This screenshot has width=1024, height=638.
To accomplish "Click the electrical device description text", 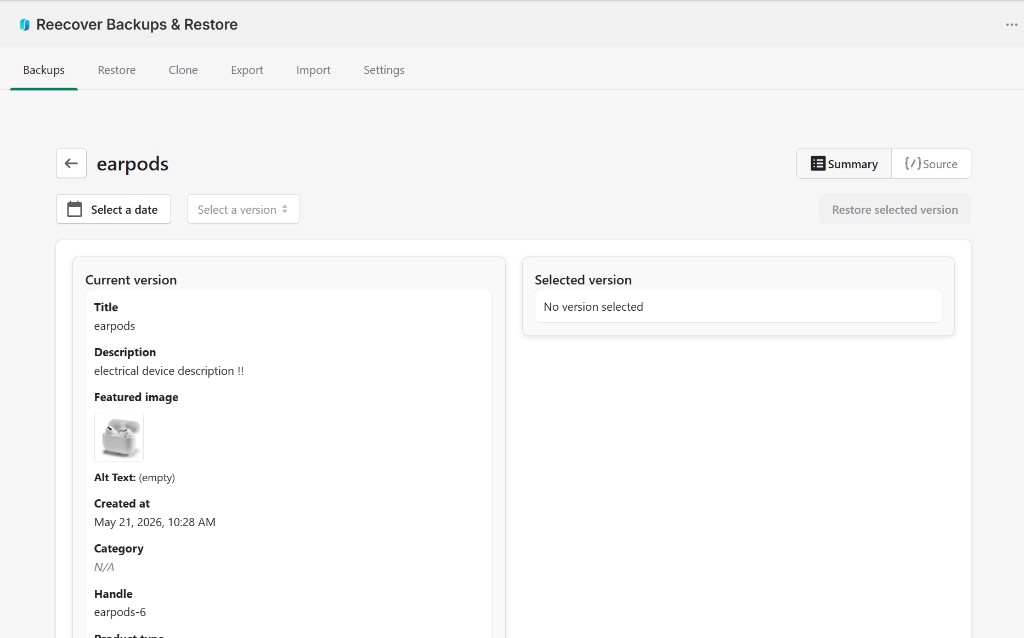I will point(169,371).
